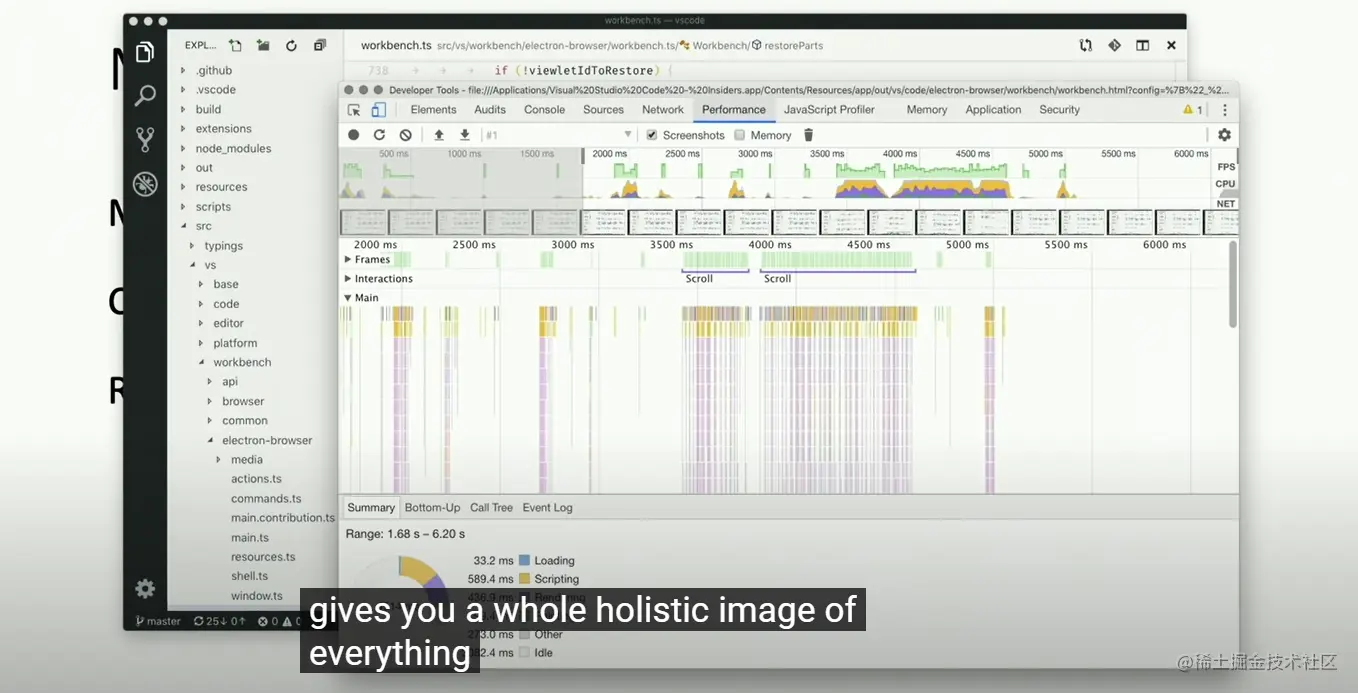Split the VS Code editor

[1142, 45]
